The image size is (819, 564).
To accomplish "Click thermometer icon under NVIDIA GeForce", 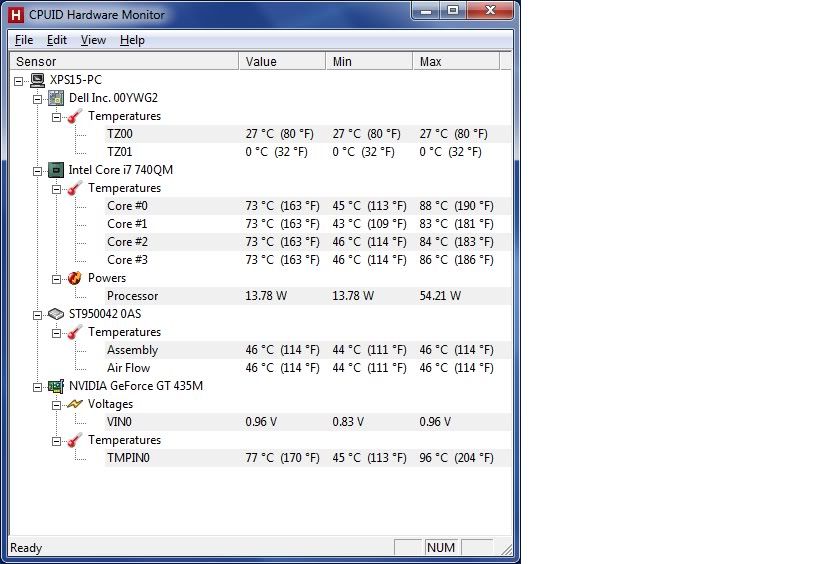I will [x=75, y=440].
